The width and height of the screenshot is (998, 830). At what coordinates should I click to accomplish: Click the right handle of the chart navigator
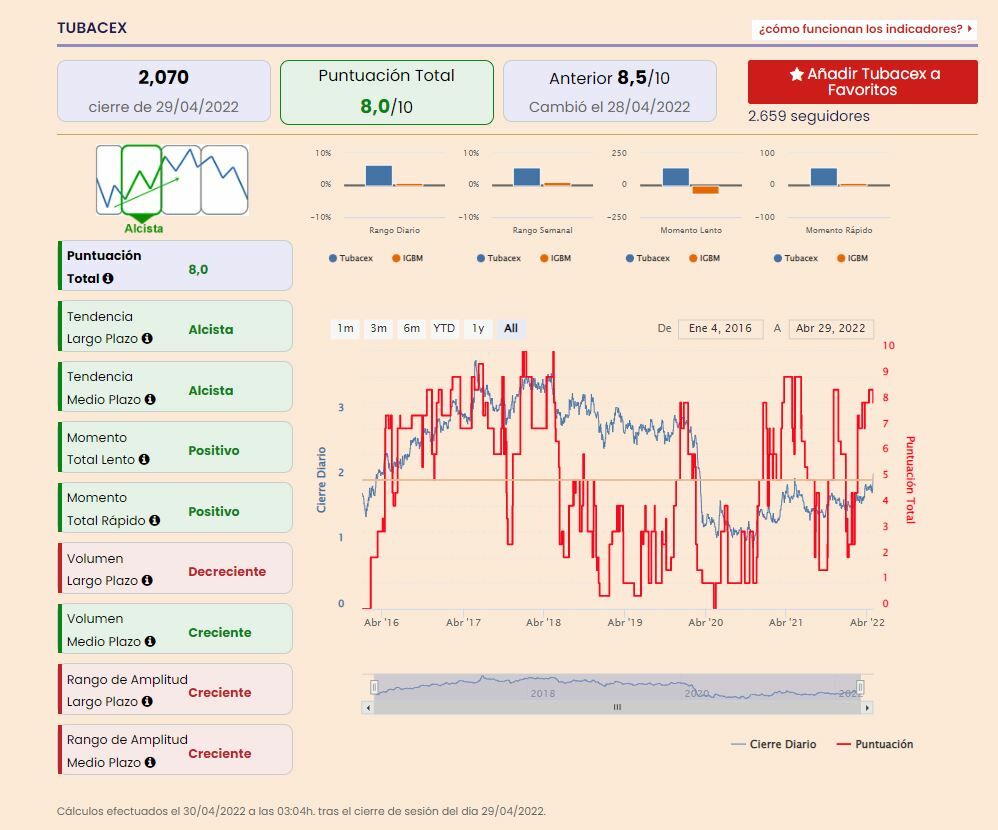coord(861,687)
